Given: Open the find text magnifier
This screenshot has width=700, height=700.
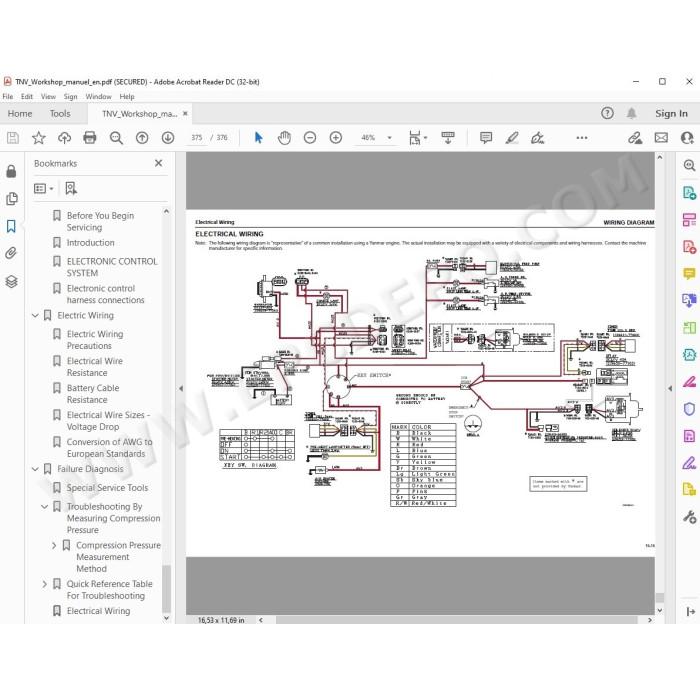Looking at the screenshot, I should [x=116, y=138].
